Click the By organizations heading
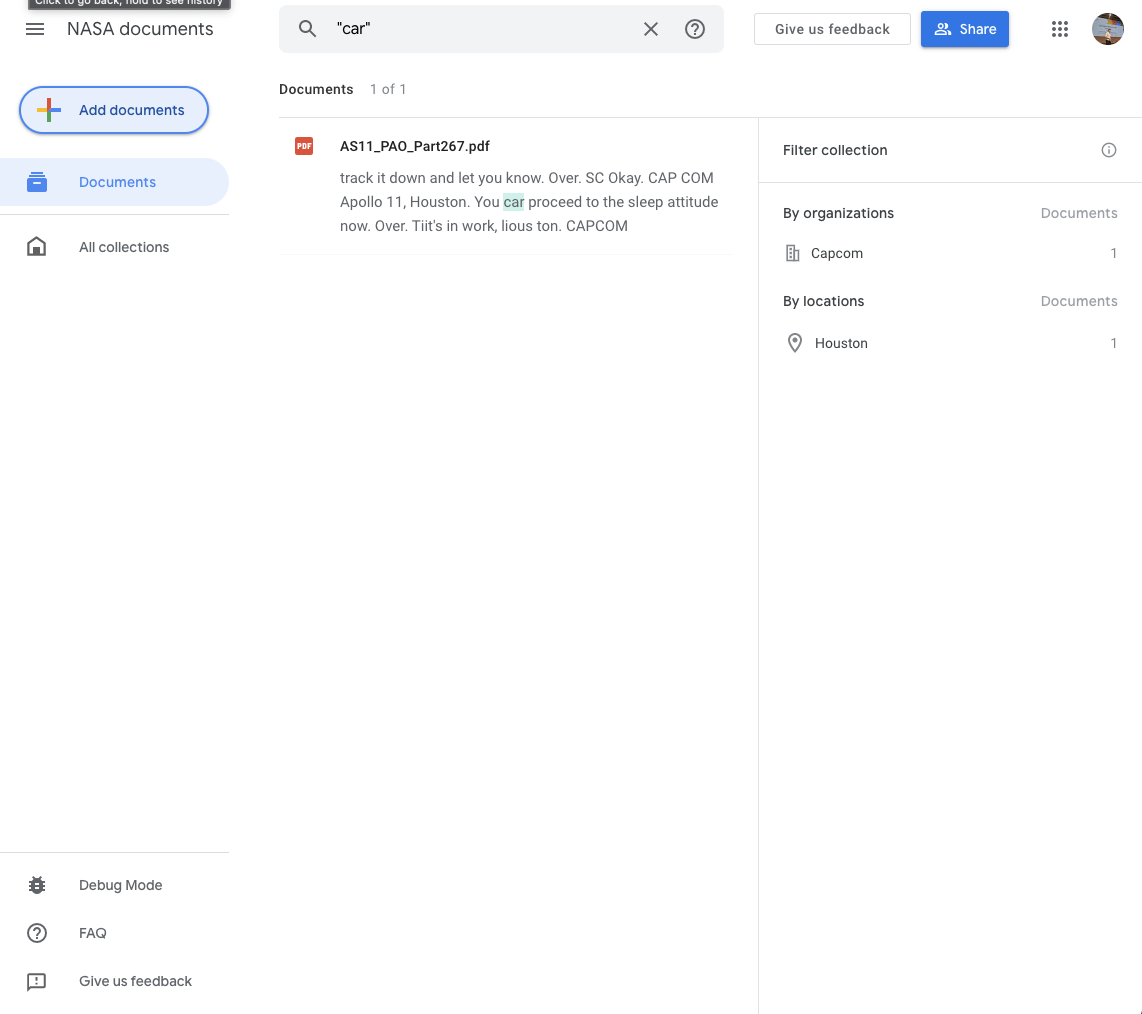1142x1014 pixels. coord(838,213)
